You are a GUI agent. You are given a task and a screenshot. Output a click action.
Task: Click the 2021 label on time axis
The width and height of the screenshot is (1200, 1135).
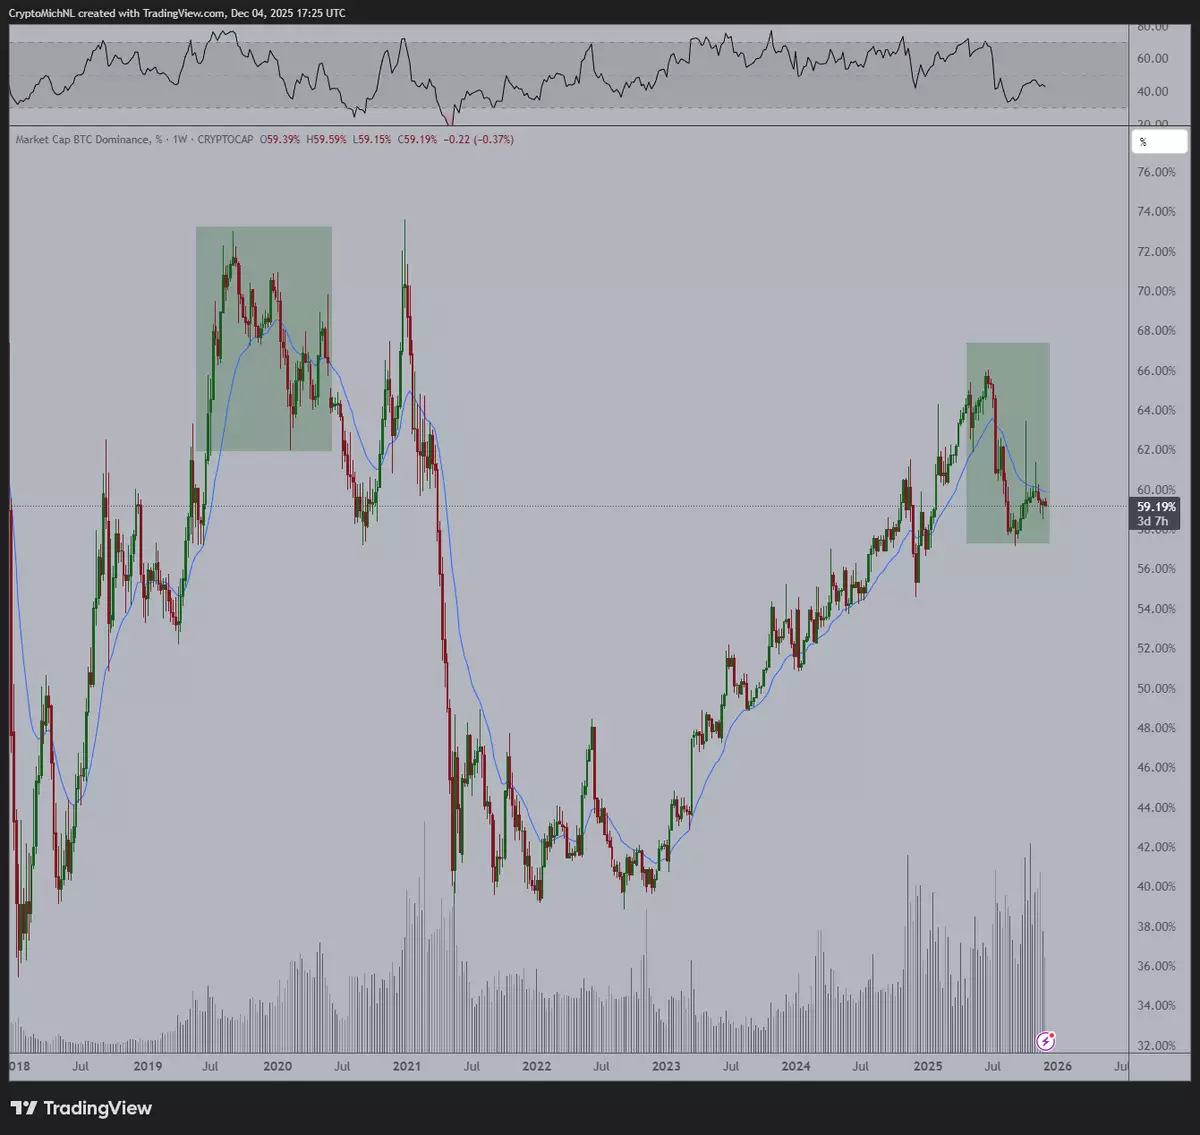tap(407, 1066)
